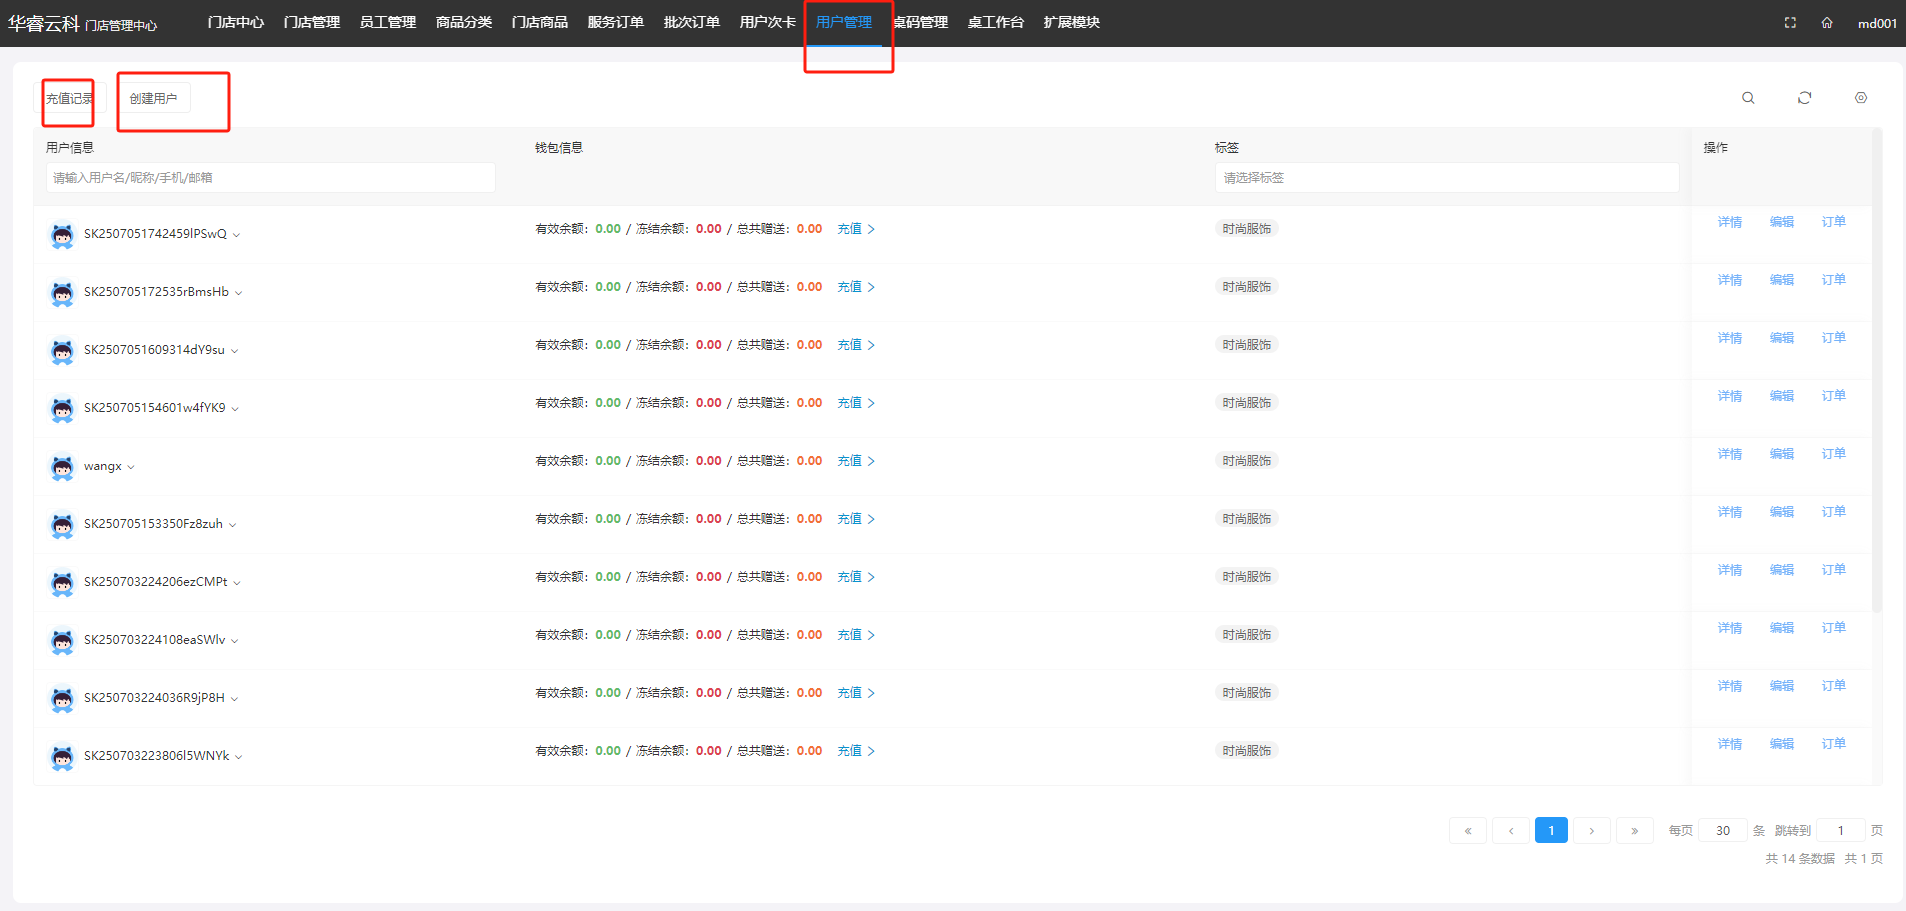1906x911 pixels.
Task: Click the 创建用户 button
Action: click(153, 99)
